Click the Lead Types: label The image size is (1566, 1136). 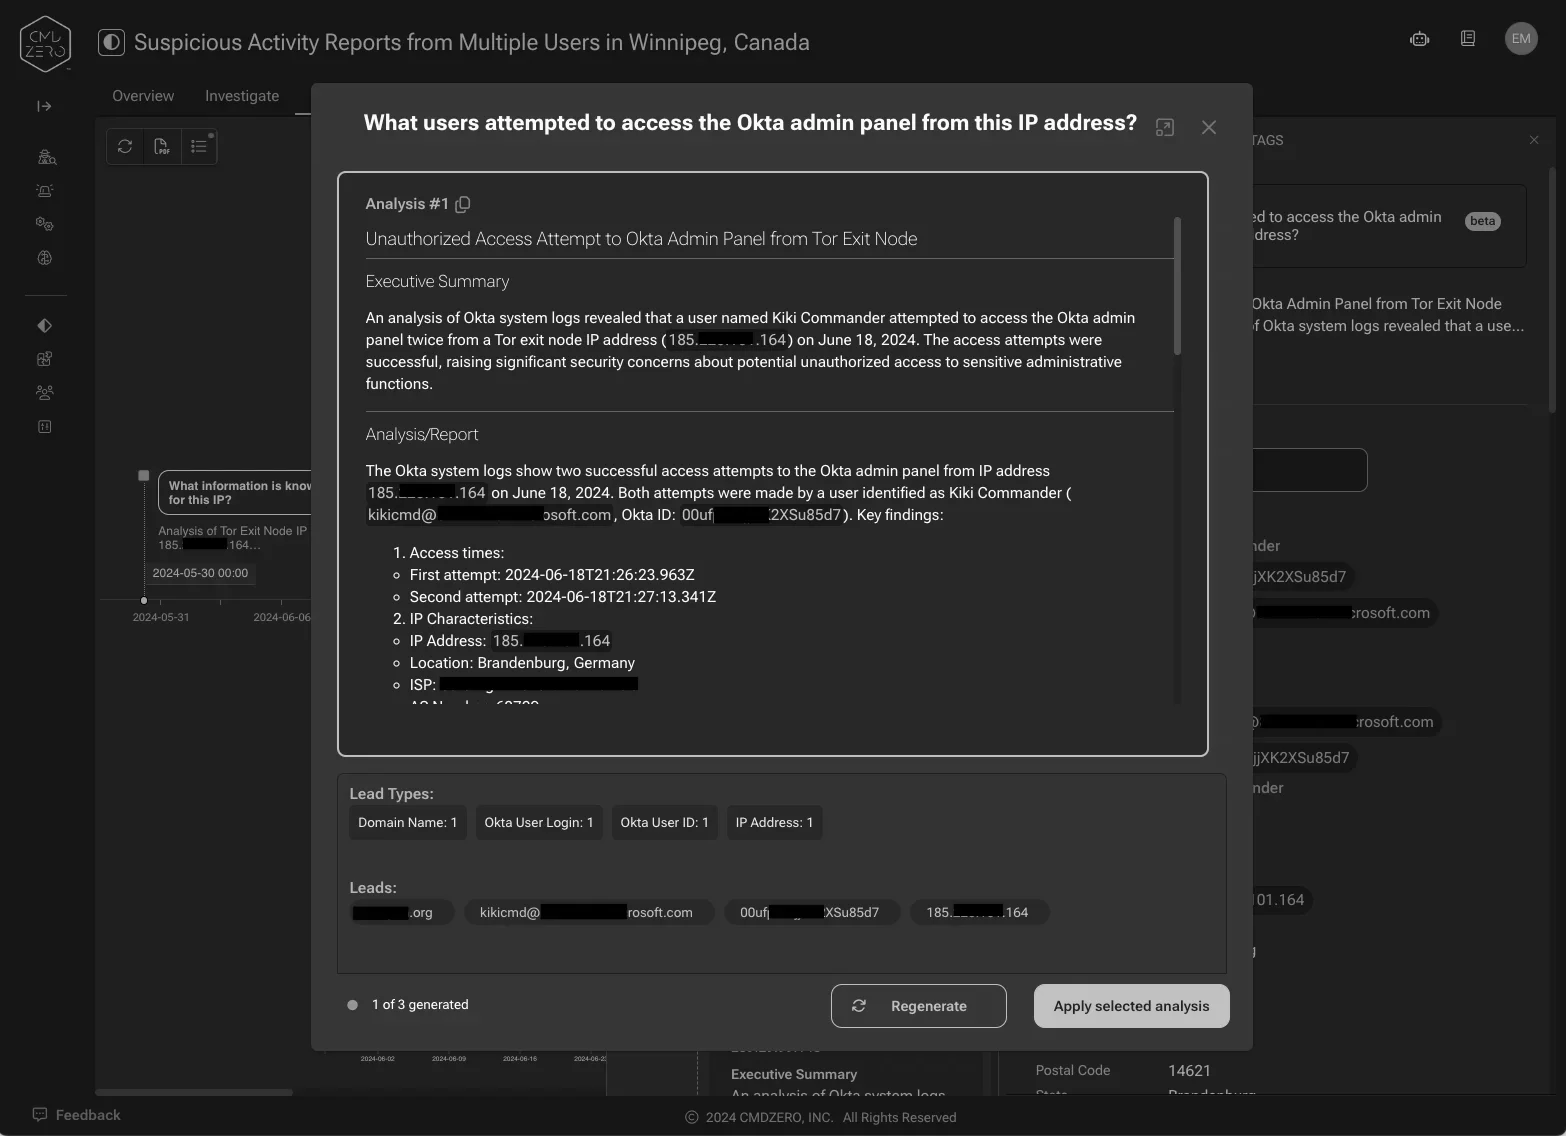(391, 794)
